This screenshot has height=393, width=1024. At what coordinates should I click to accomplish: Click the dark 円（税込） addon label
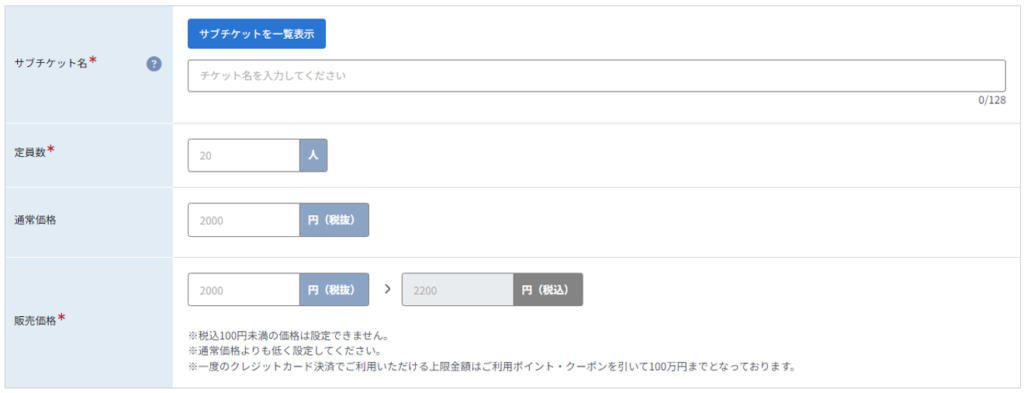(x=548, y=290)
